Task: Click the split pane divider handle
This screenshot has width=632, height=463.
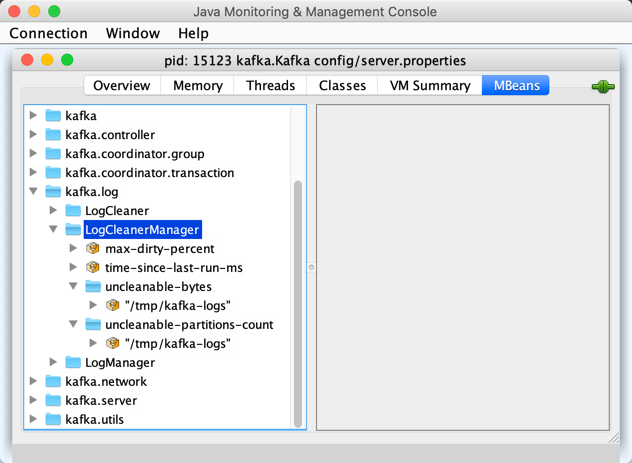Action: pyautogui.click(x=310, y=267)
